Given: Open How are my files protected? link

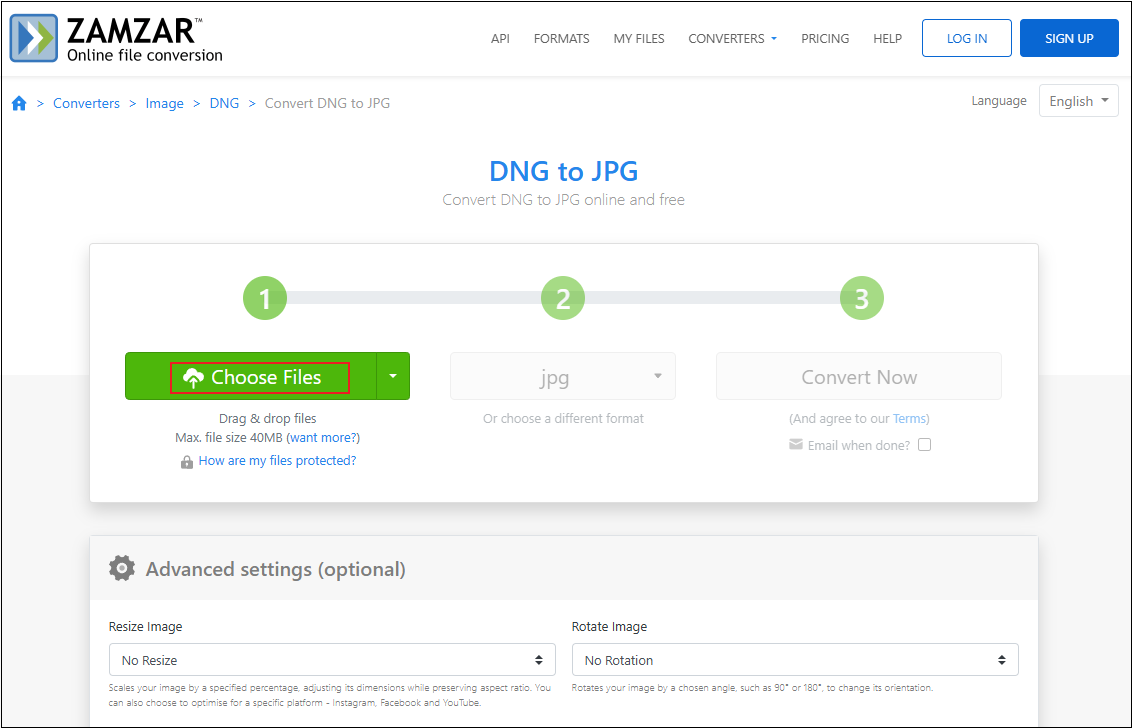Looking at the screenshot, I should click(277, 461).
